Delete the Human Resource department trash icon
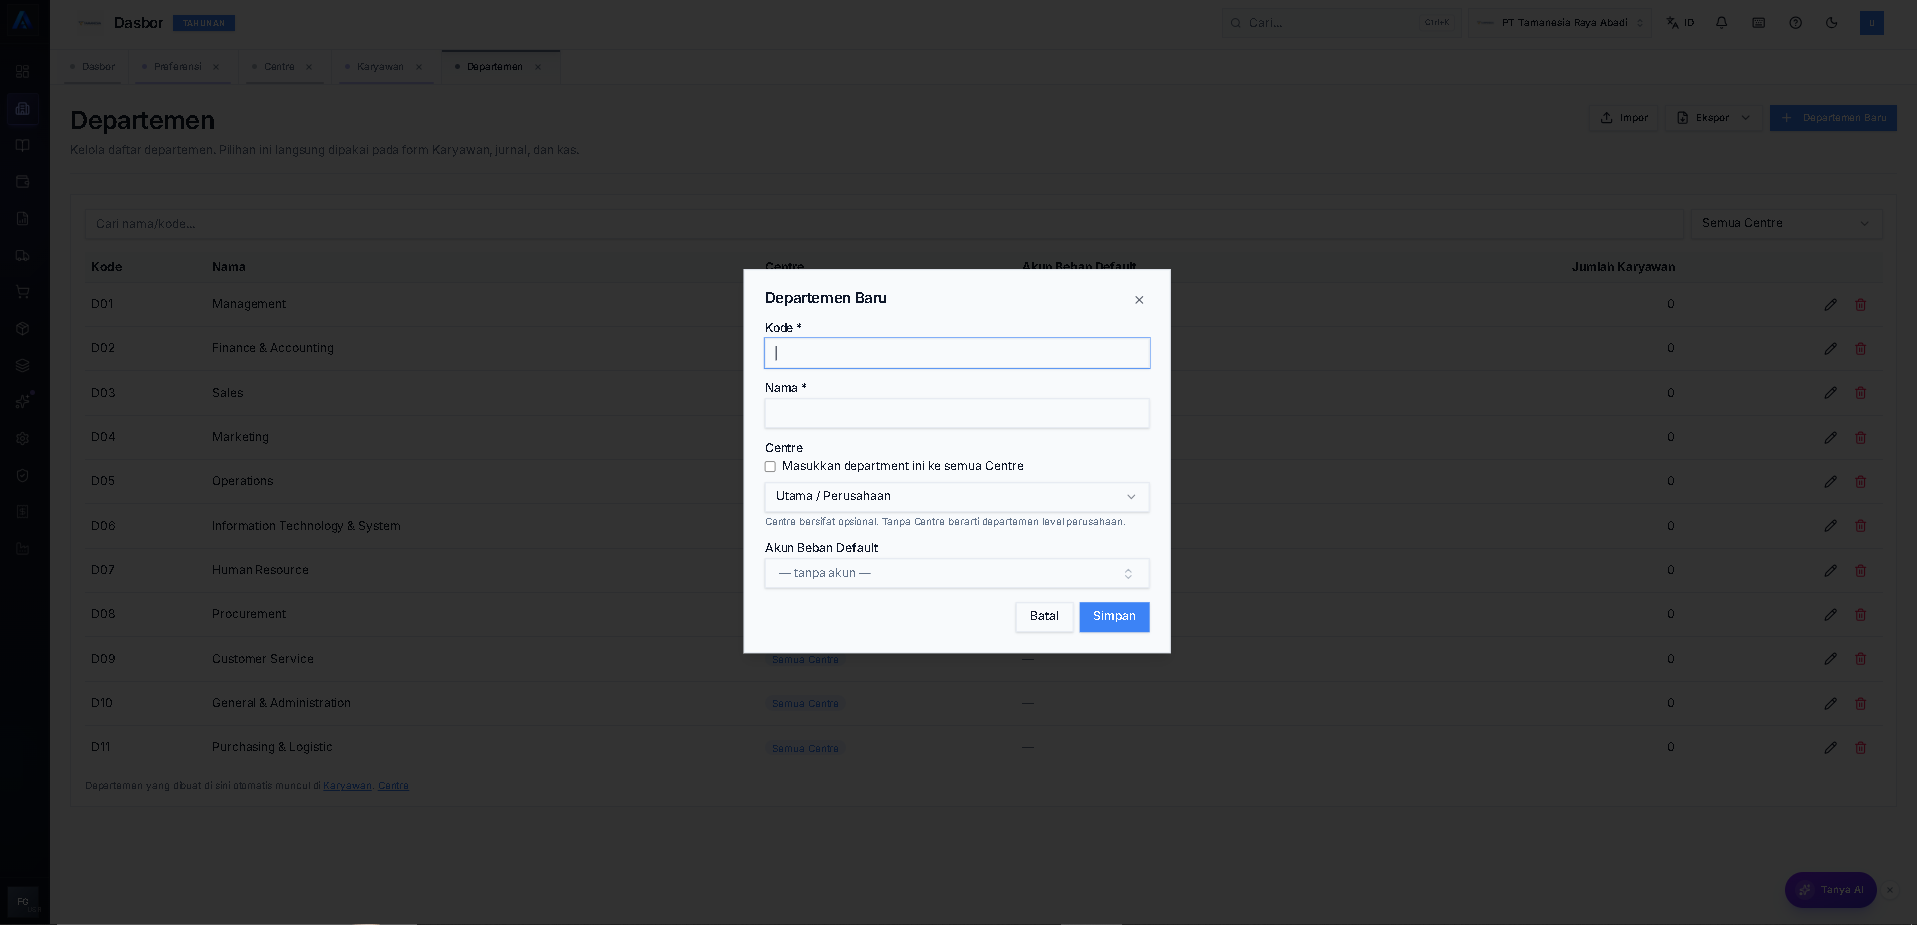 [x=1860, y=570]
